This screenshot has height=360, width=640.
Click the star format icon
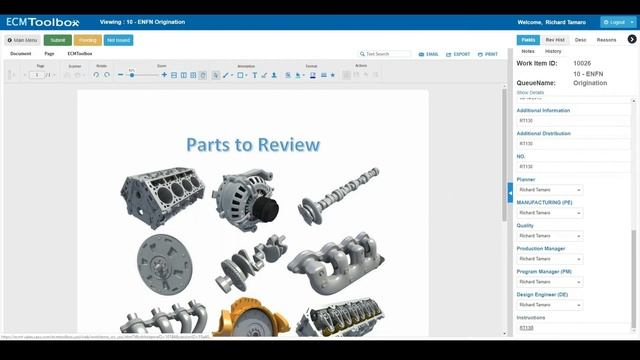(x=333, y=75)
